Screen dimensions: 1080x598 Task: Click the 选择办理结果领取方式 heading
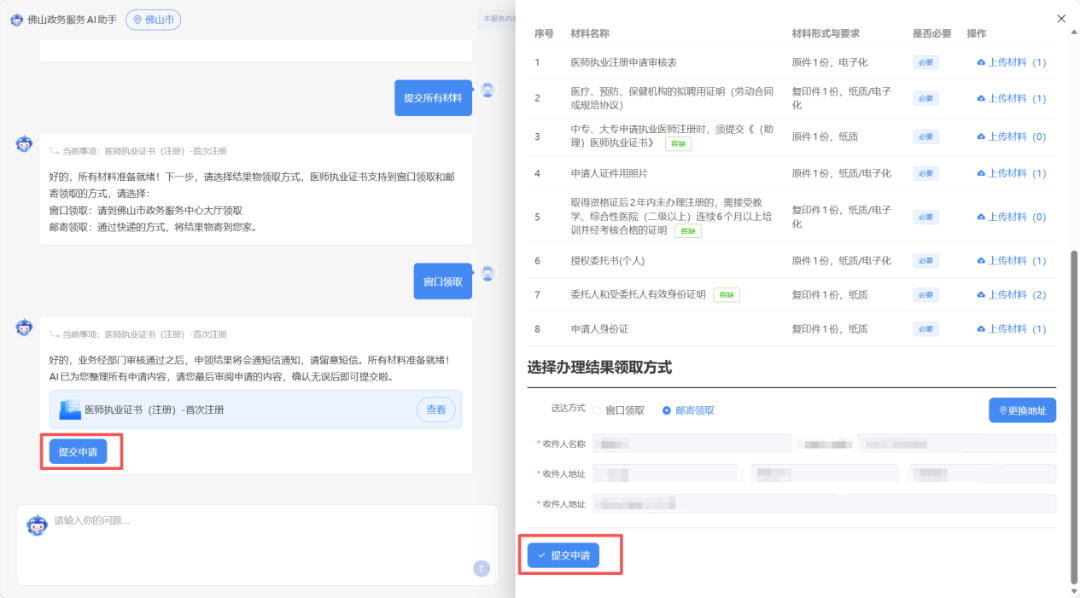[x=599, y=367]
